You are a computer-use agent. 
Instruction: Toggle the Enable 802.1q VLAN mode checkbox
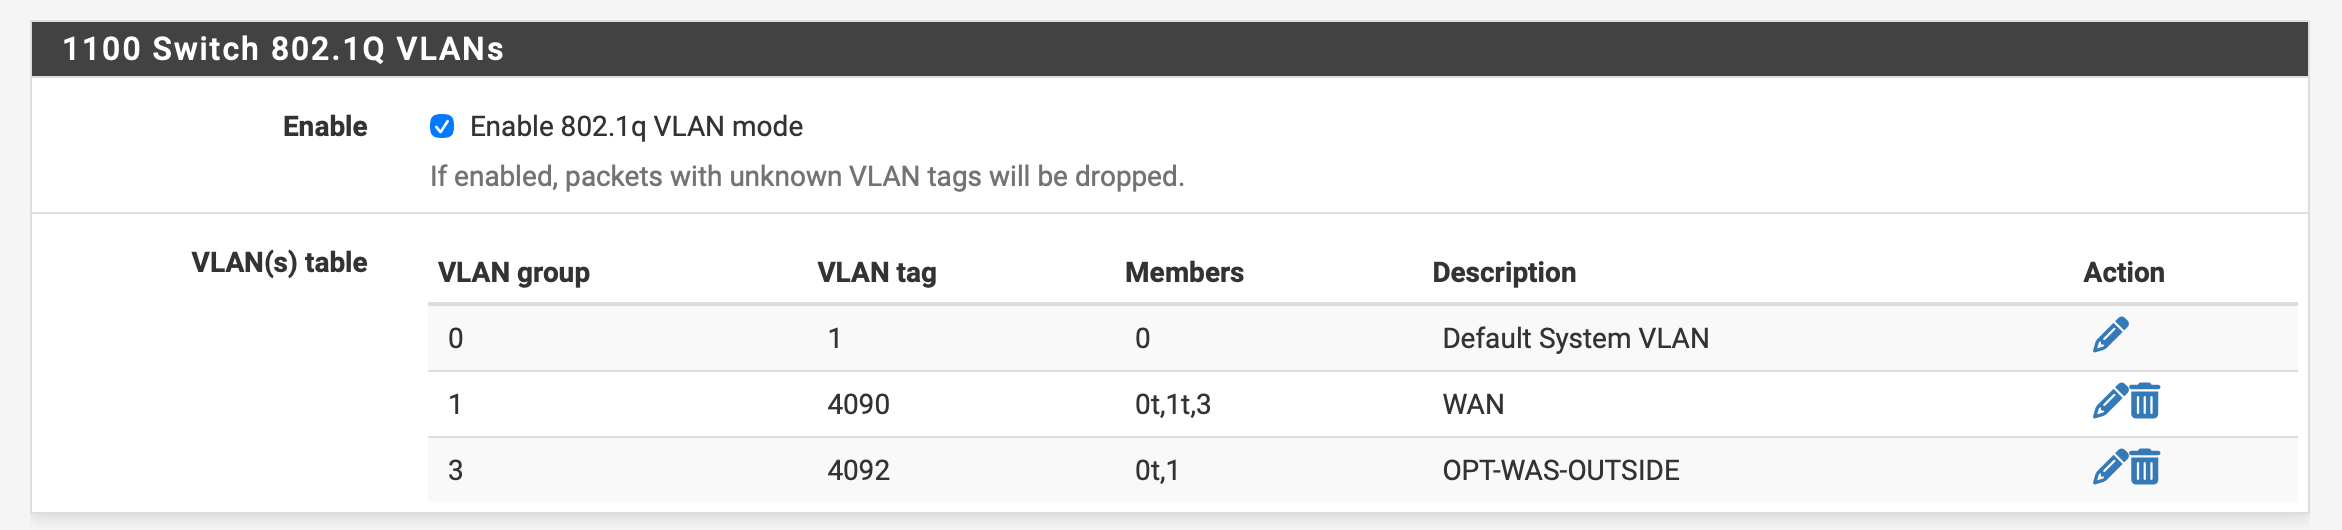tap(442, 126)
